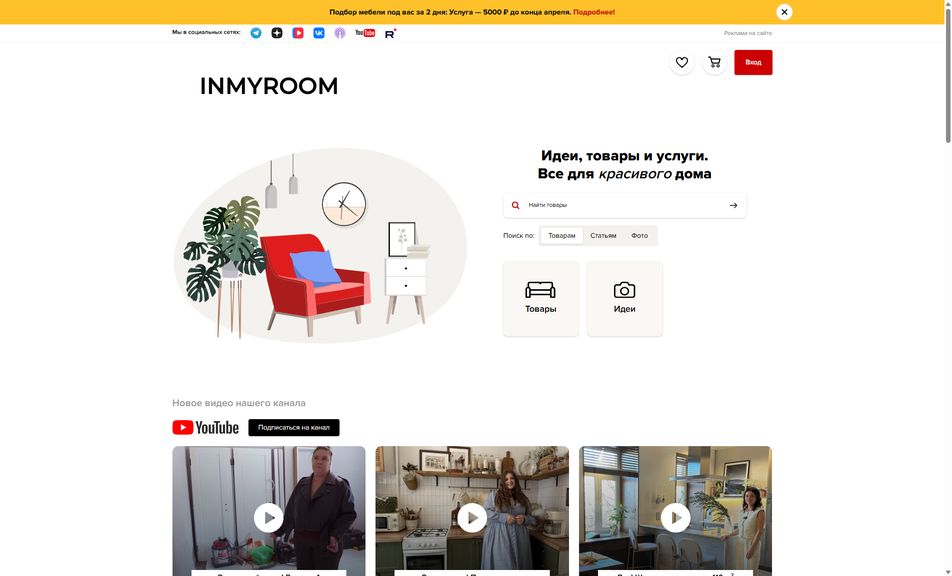Open the YouTube icon in social bar
Viewport: 952px width, 576px height.
(365, 33)
